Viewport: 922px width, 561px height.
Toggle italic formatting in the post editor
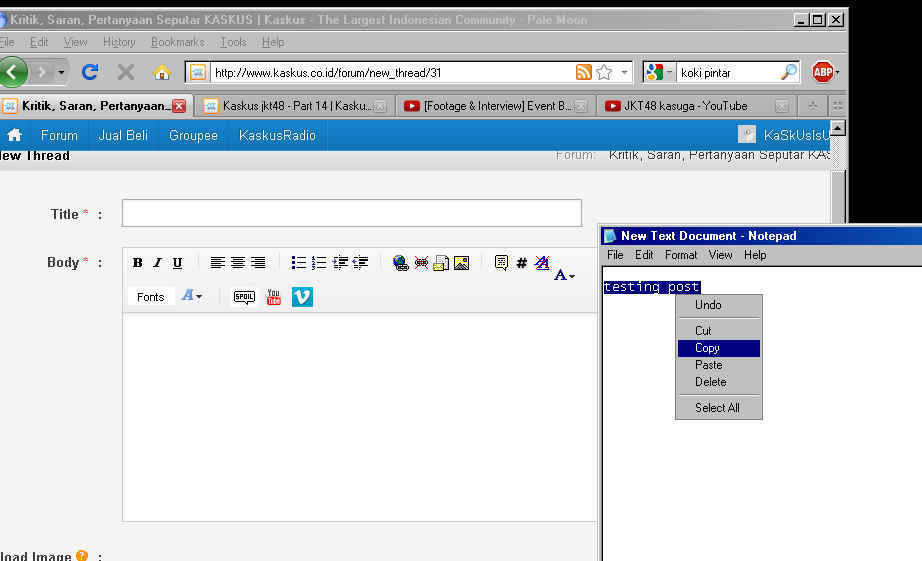(157, 263)
